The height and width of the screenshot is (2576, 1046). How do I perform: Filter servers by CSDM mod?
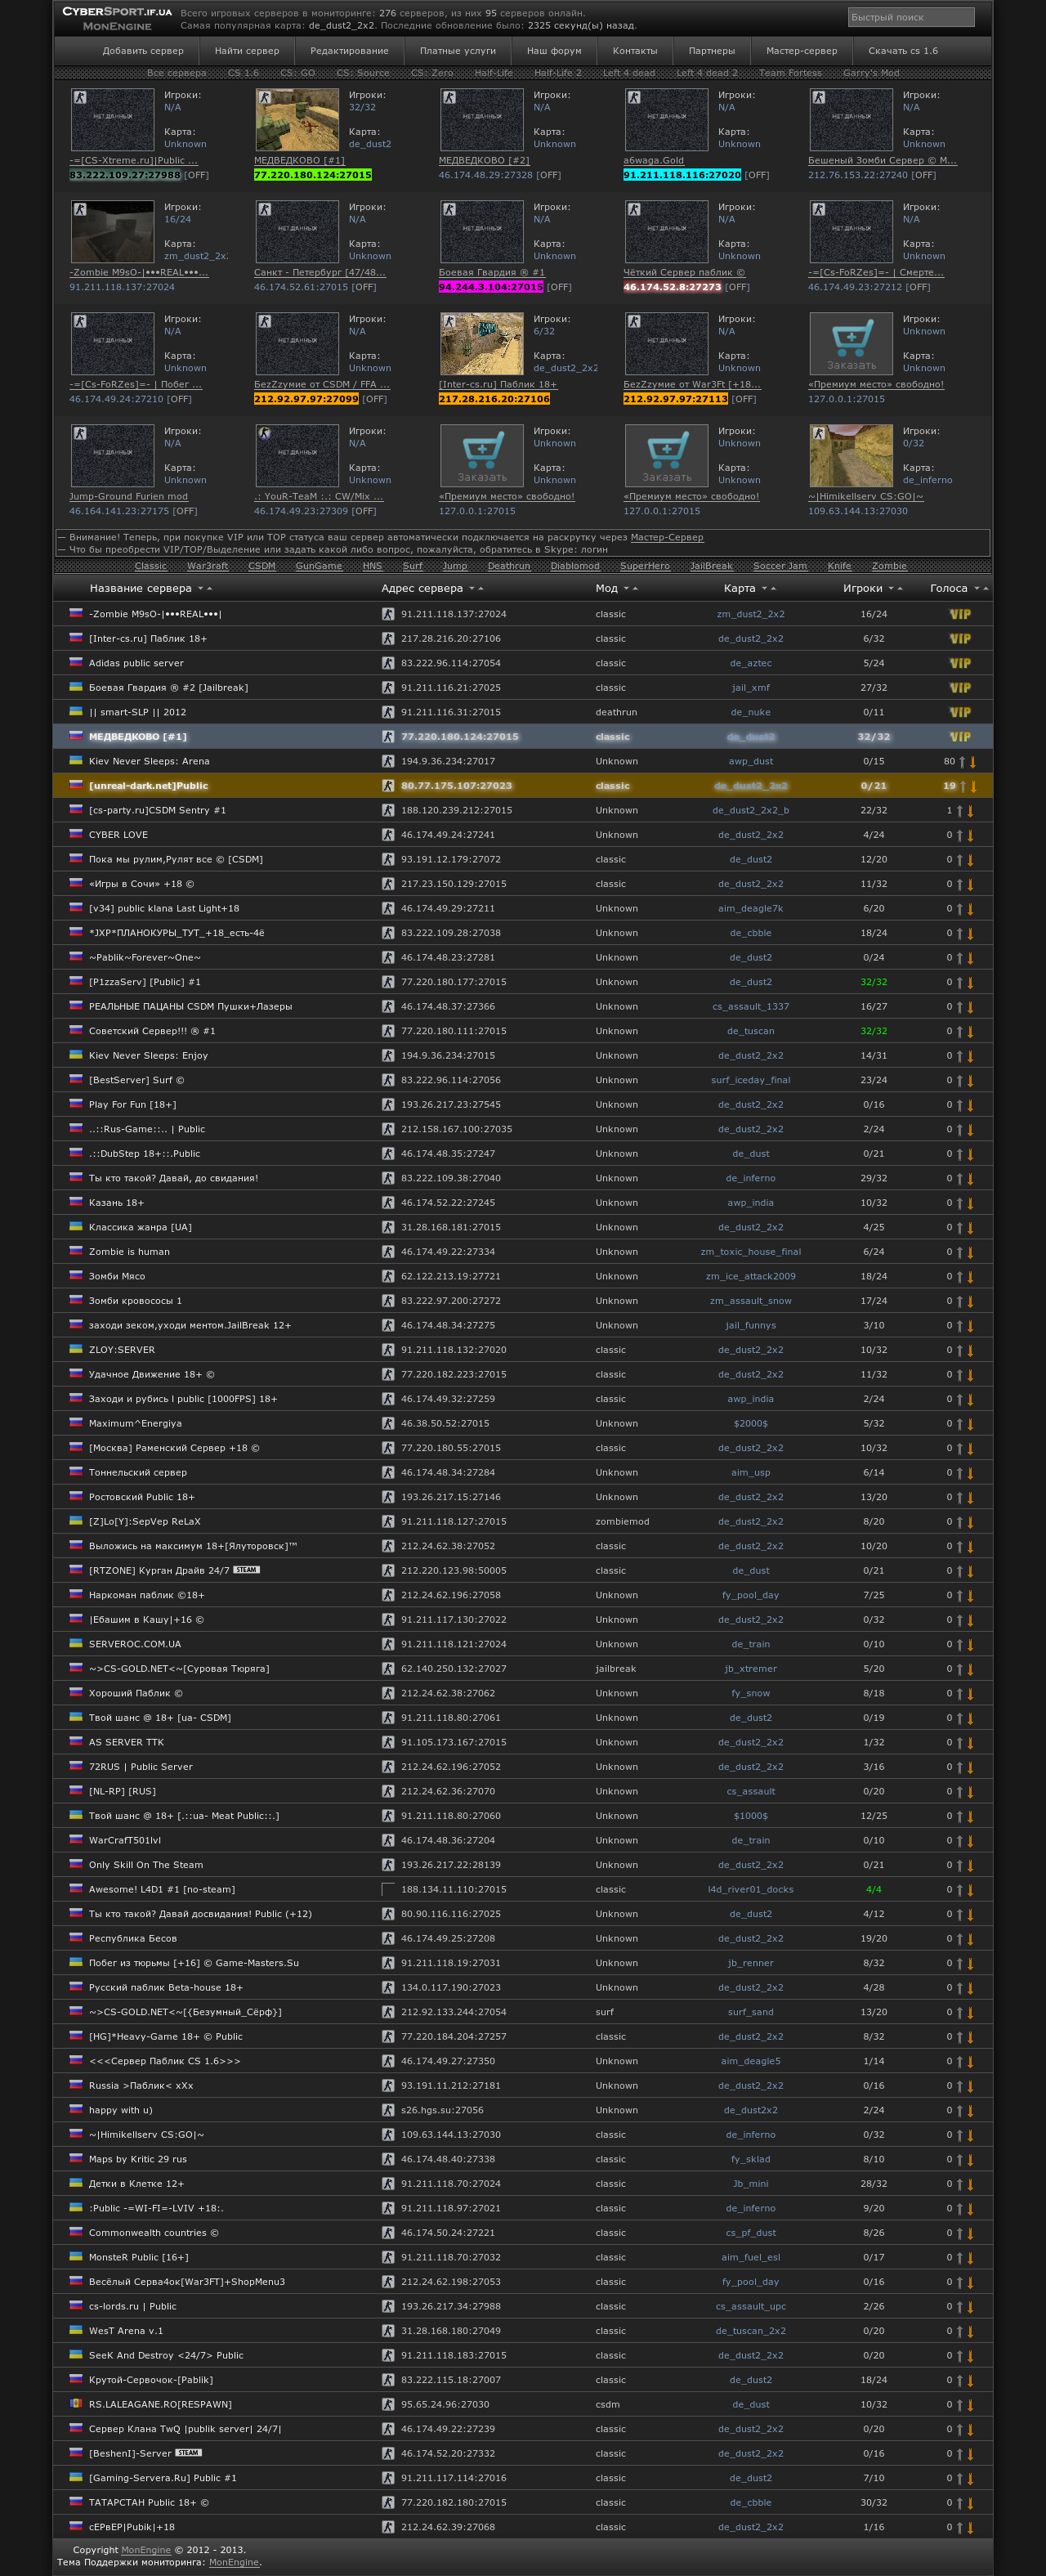262,566
